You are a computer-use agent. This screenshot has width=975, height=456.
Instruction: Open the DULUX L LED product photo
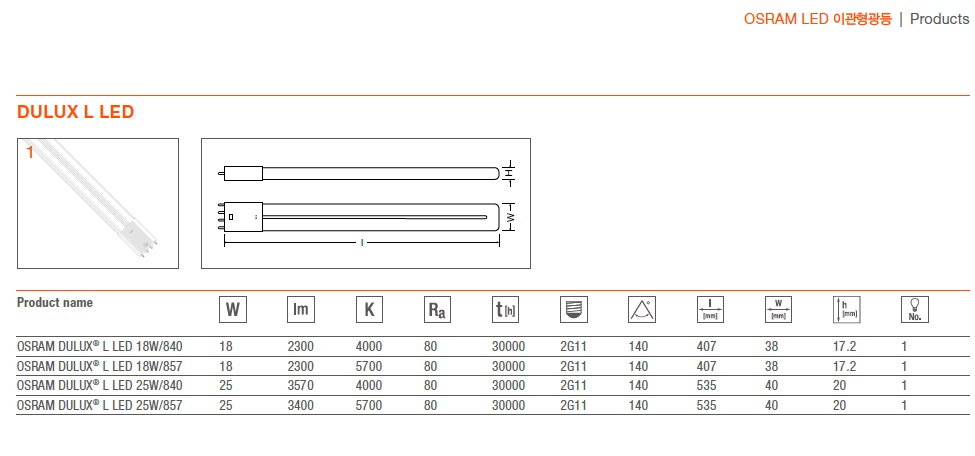pos(98,203)
